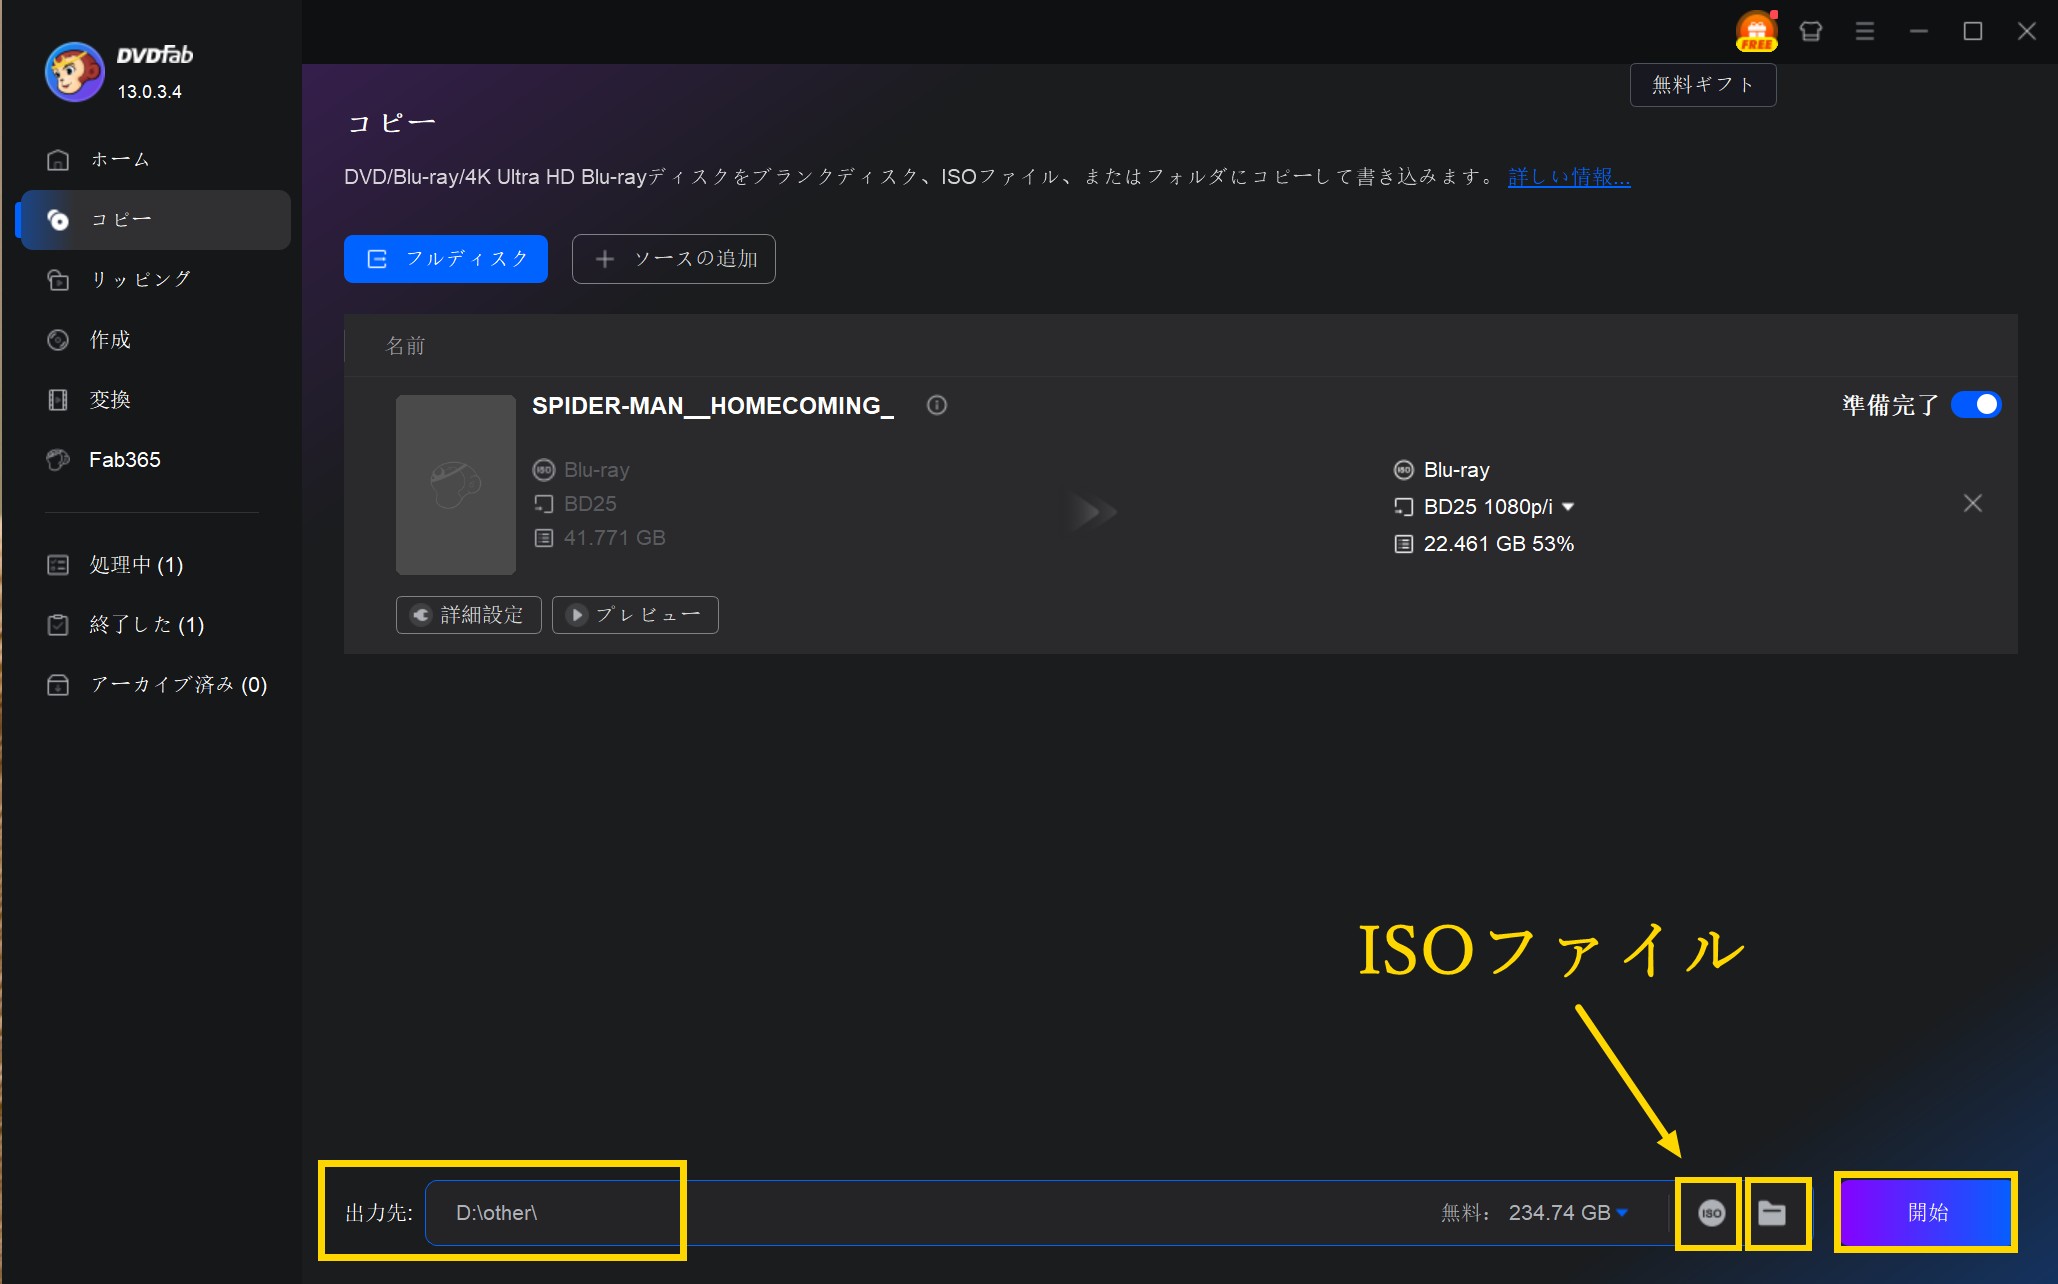This screenshot has height=1284, width=2058.
Task: Click version number 13.0.3.4
Action: [150, 92]
